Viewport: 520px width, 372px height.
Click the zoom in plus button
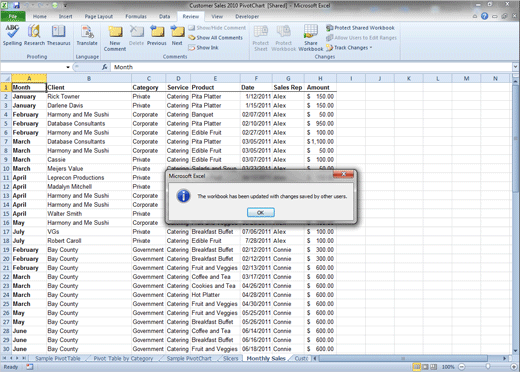tap(515, 367)
